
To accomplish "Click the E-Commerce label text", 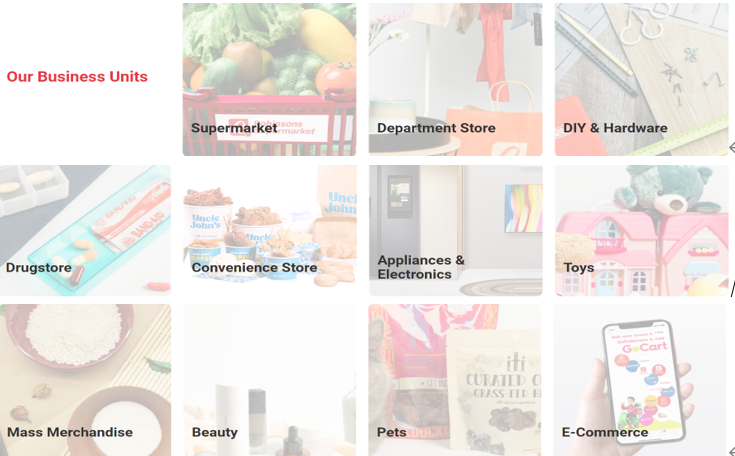I will click(x=605, y=432).
